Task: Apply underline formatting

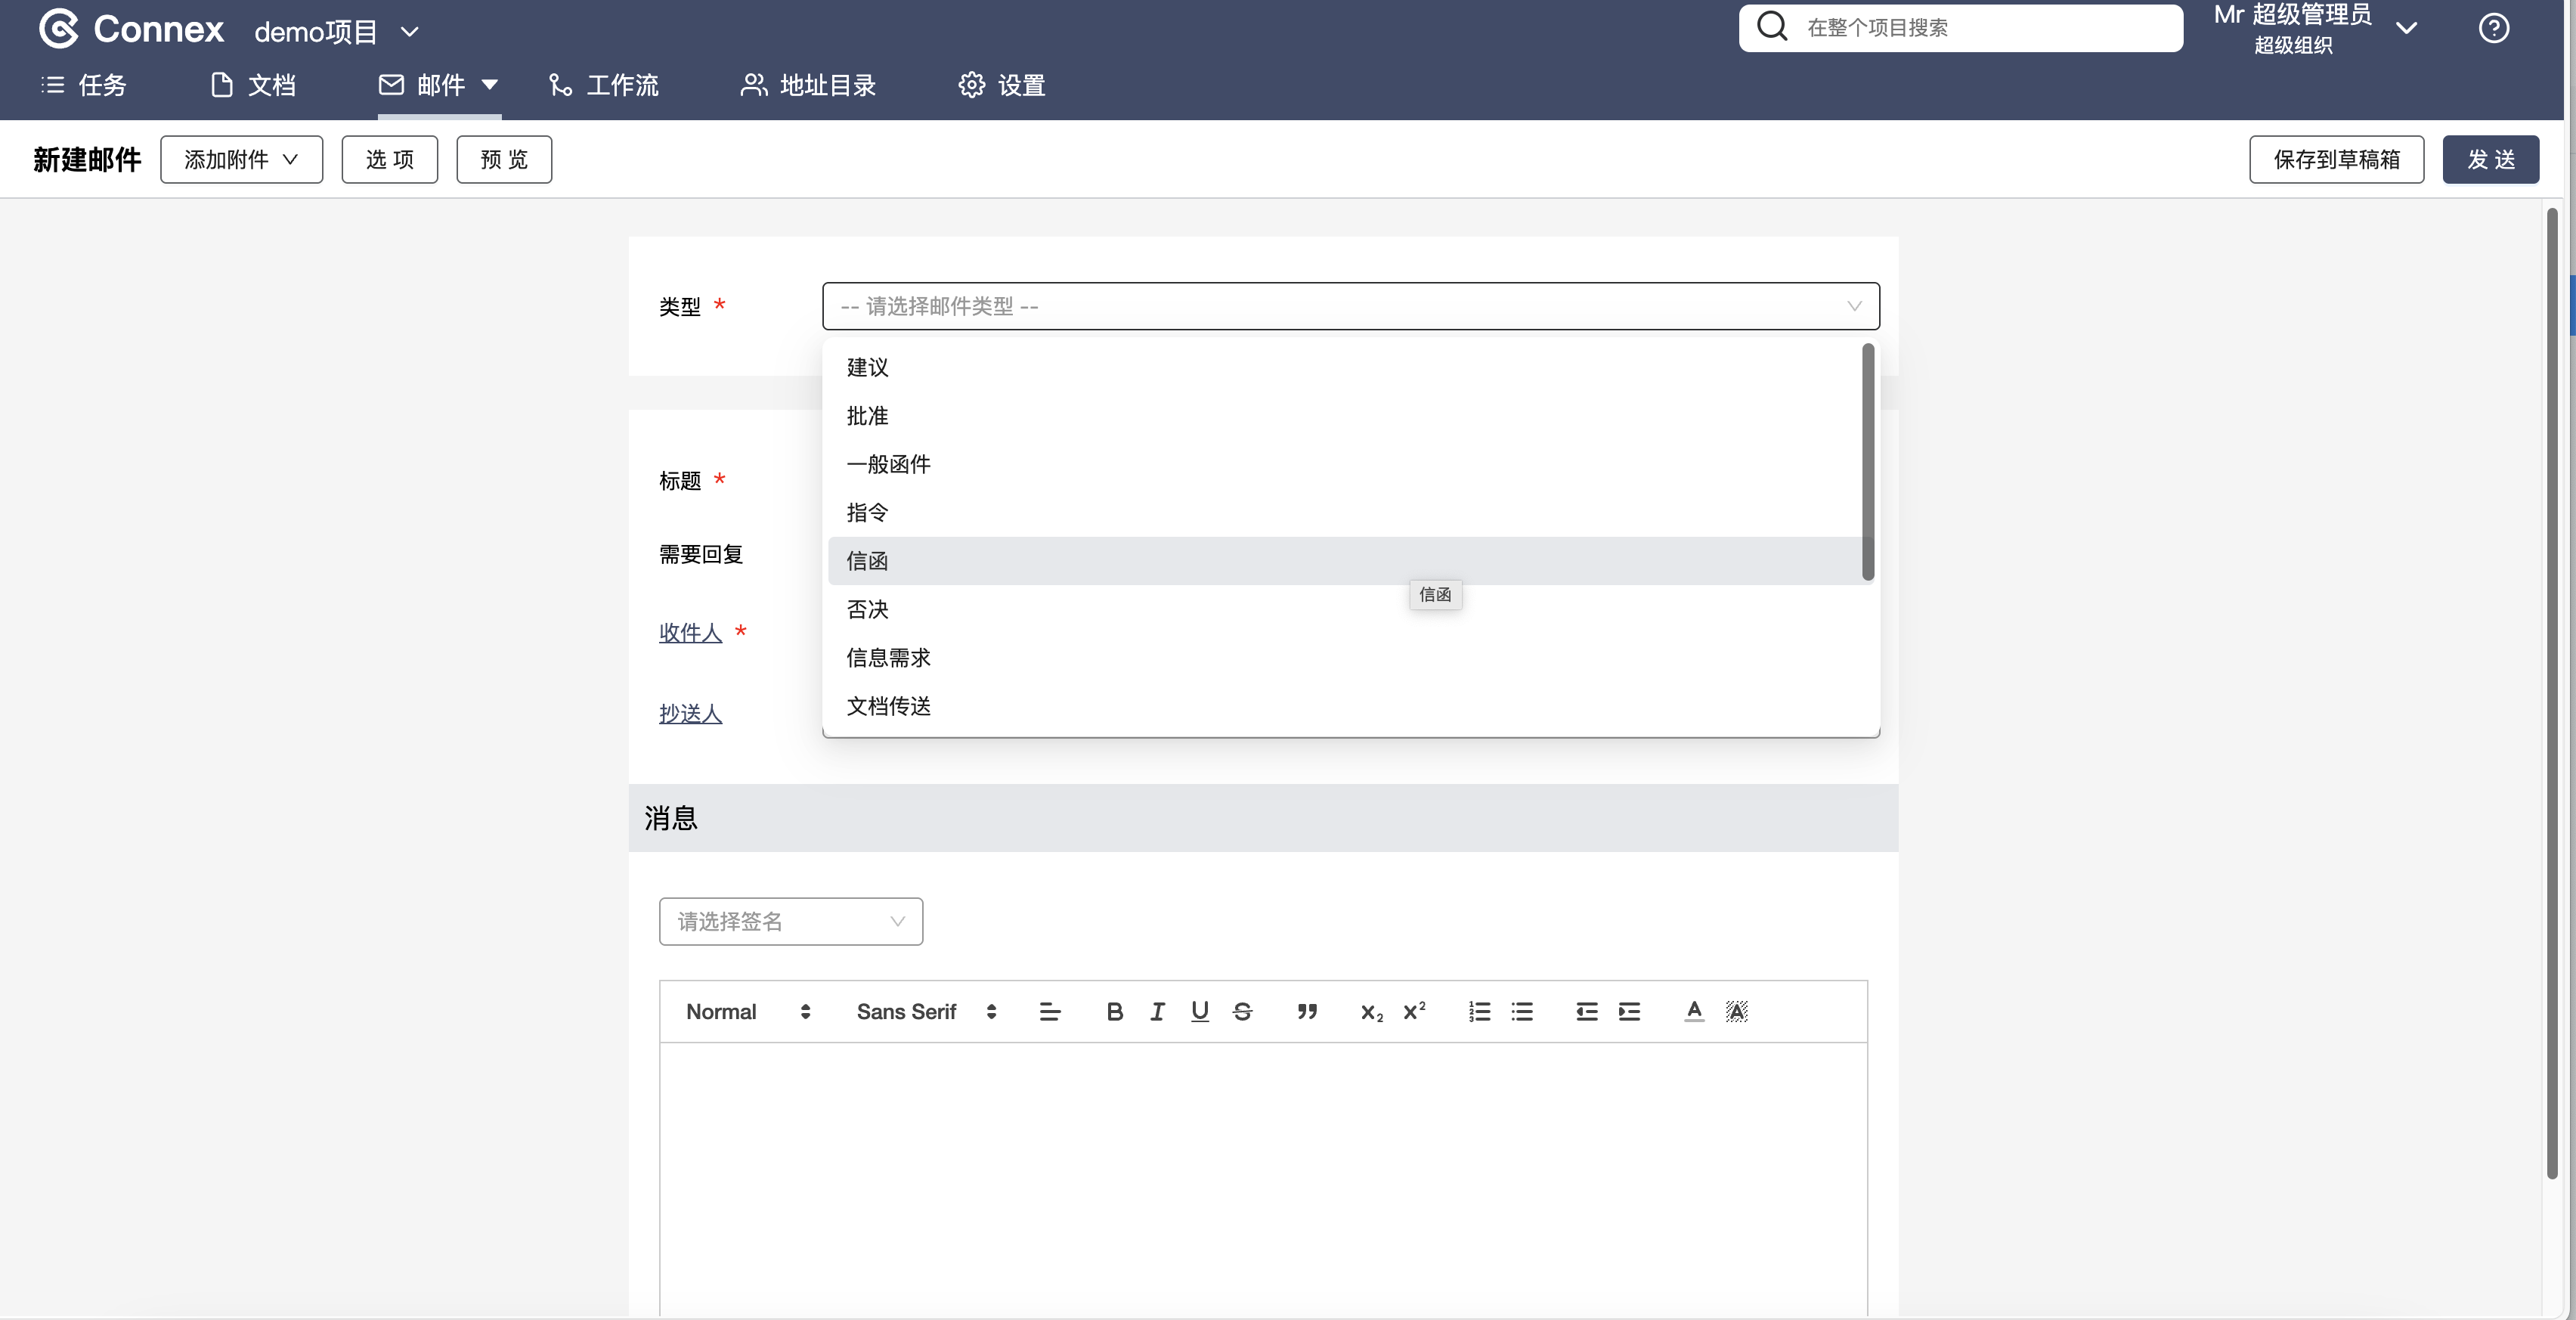Action: 1200,1012
